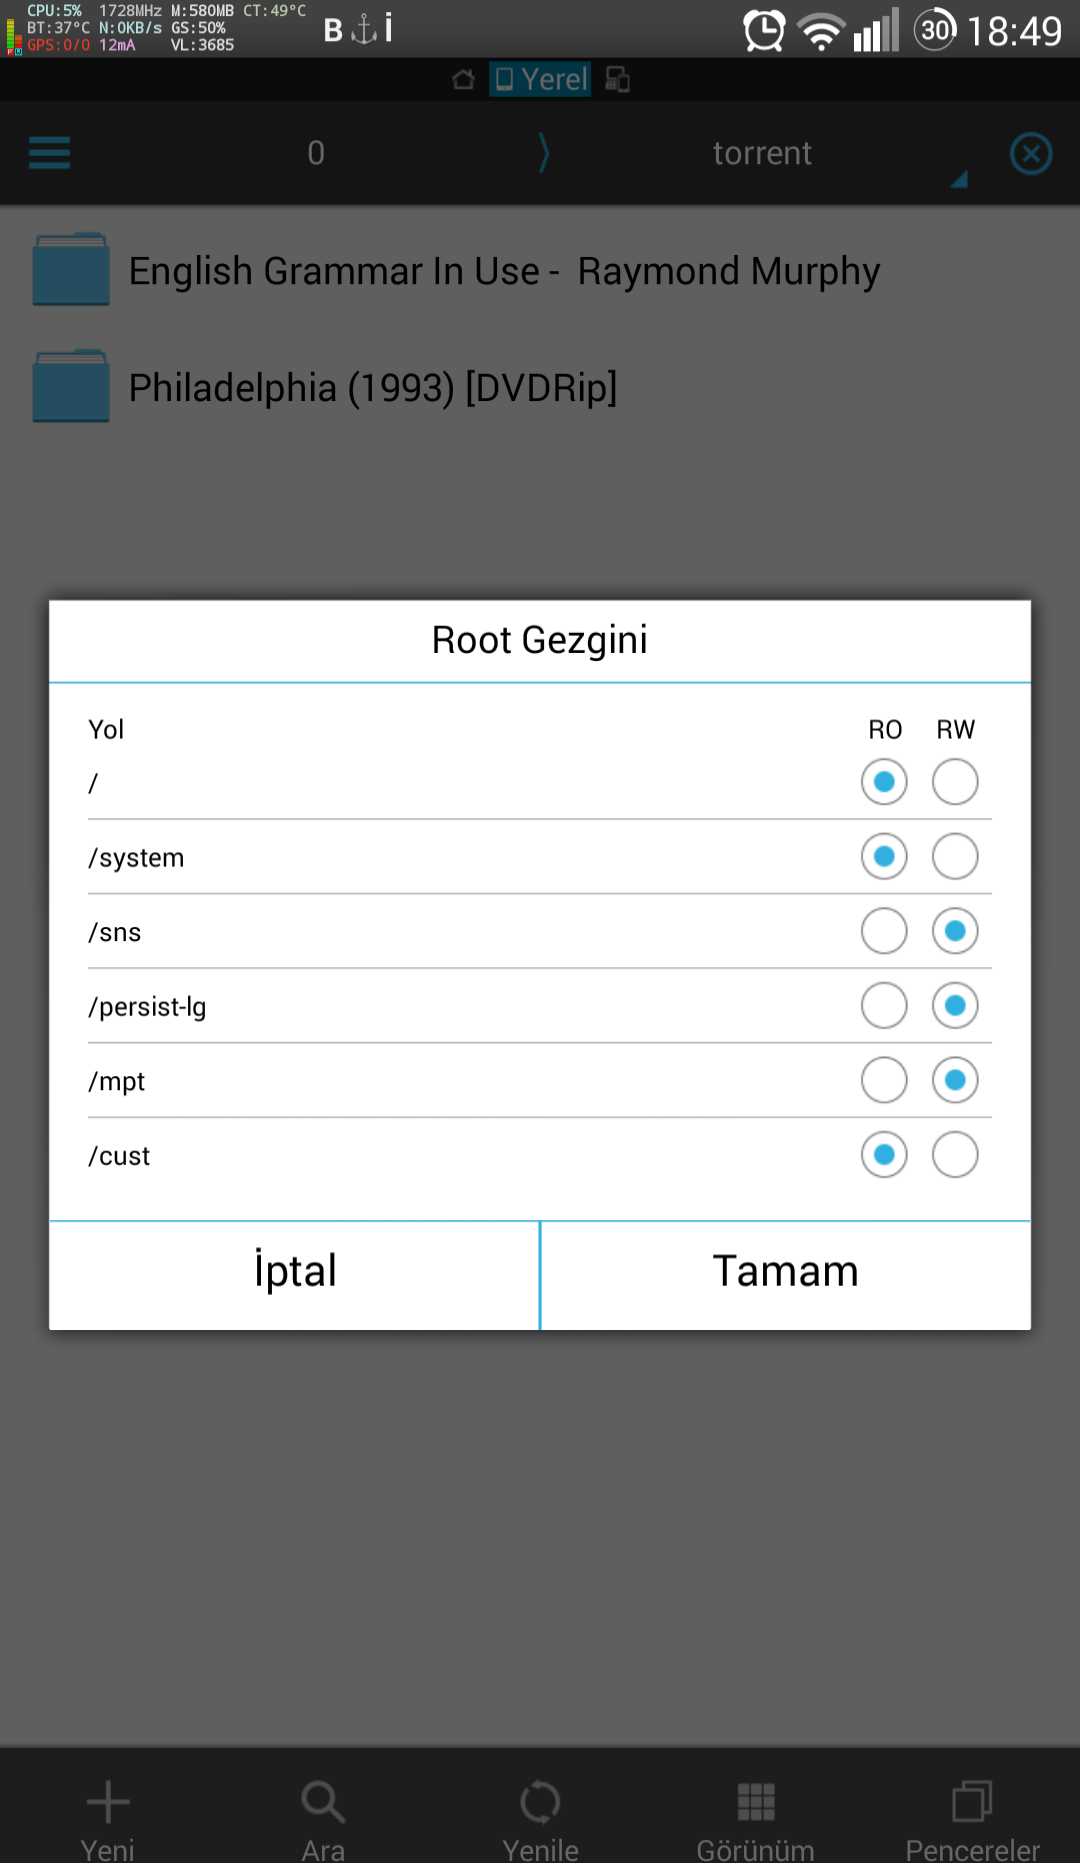
Task: Open the Pencereler windows icon
Action: 972,1802
